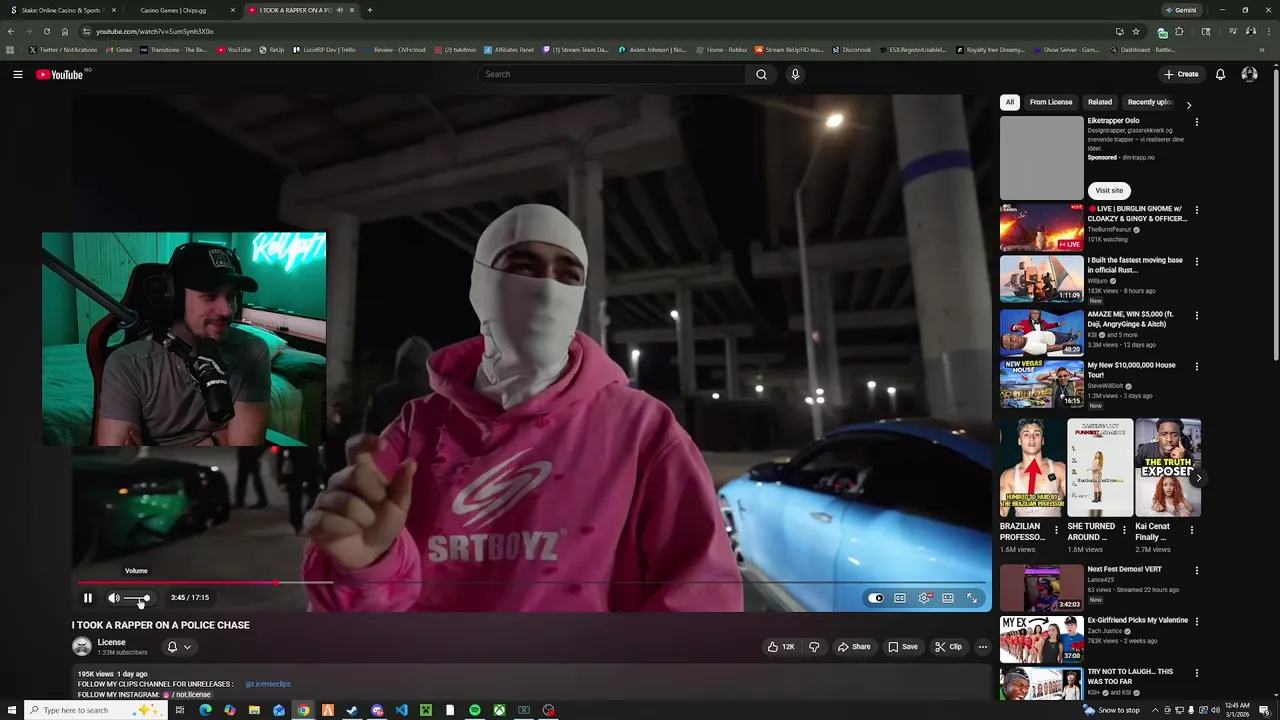Switch to Stake Online Casino tab
Image resolution: width=1280 pixels, height=720 pixels.
62,10
